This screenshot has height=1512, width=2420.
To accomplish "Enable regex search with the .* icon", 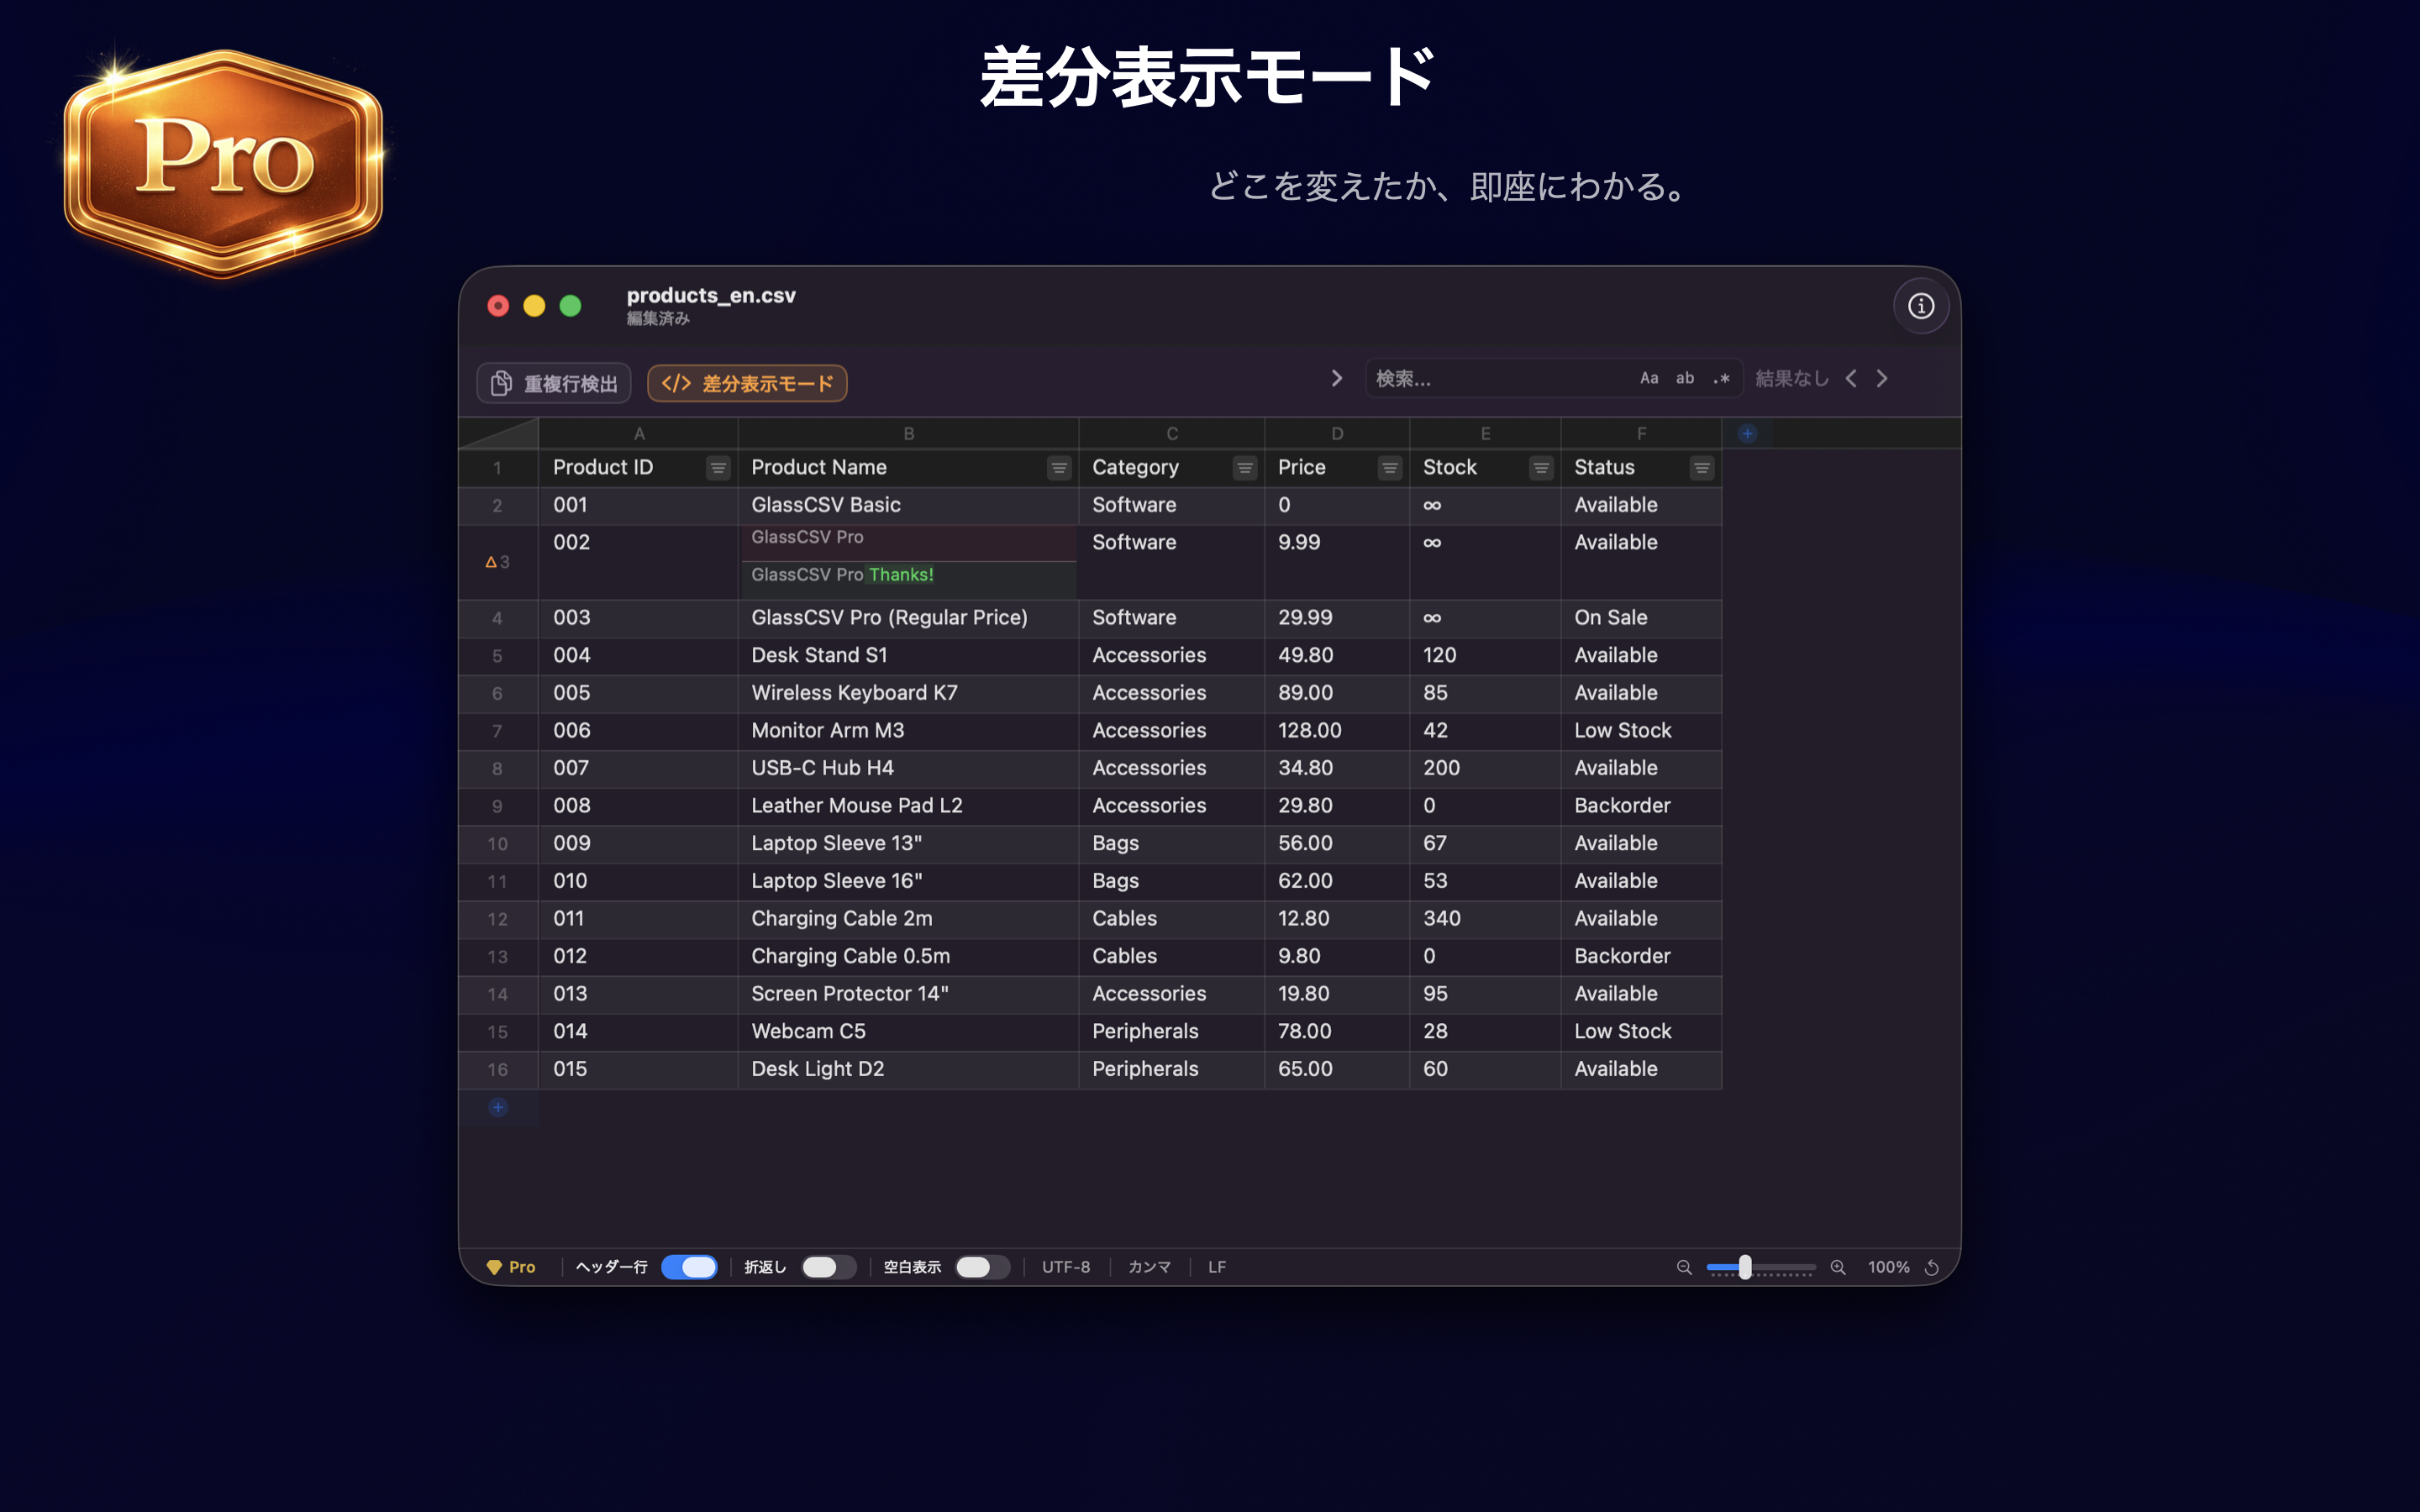I will (x=1721, y=378).
